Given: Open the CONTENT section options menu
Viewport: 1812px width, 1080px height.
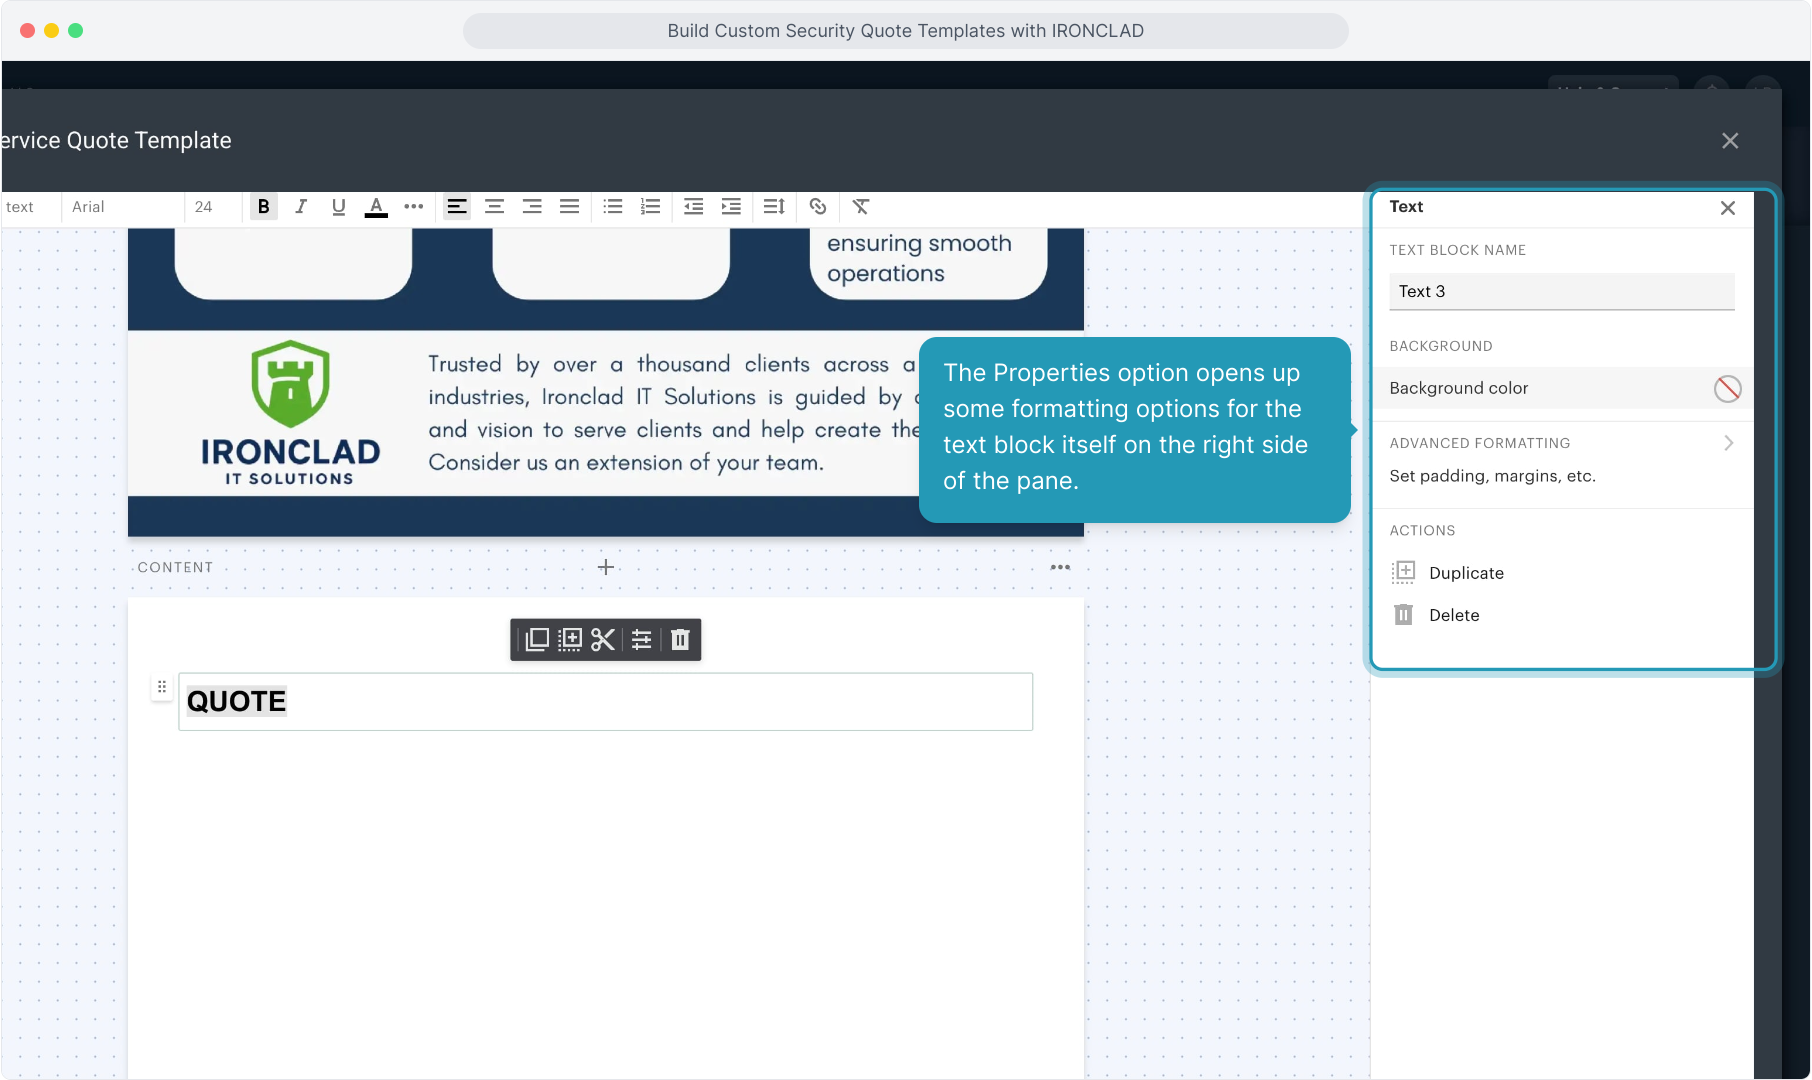Looking at the screenshot, I should pos(1060,567).
